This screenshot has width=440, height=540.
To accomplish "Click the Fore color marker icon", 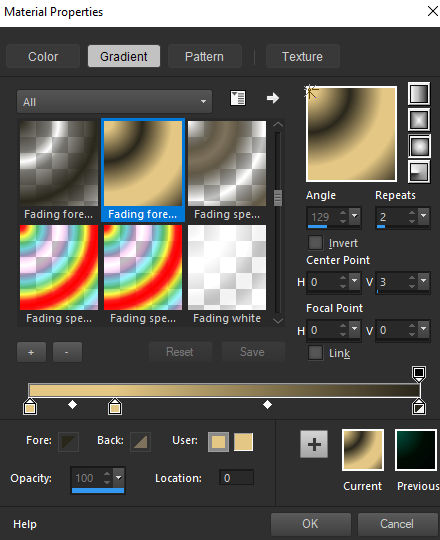I will click(68, 442).
